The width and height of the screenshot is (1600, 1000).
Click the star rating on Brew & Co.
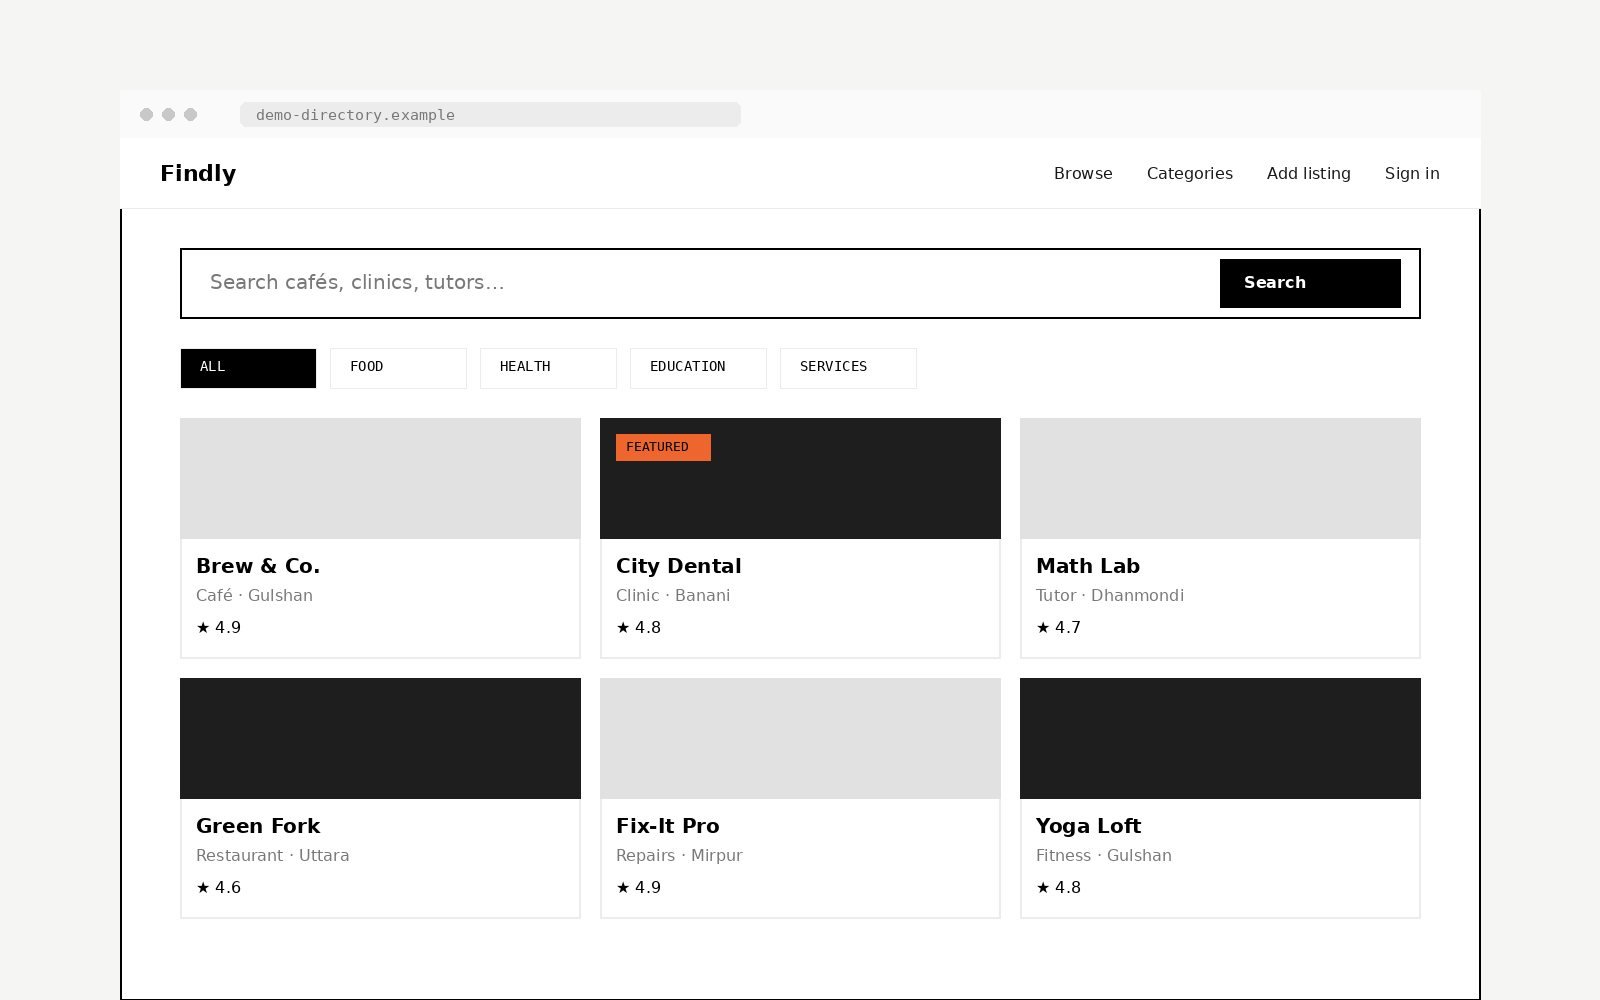click(219, 627)
